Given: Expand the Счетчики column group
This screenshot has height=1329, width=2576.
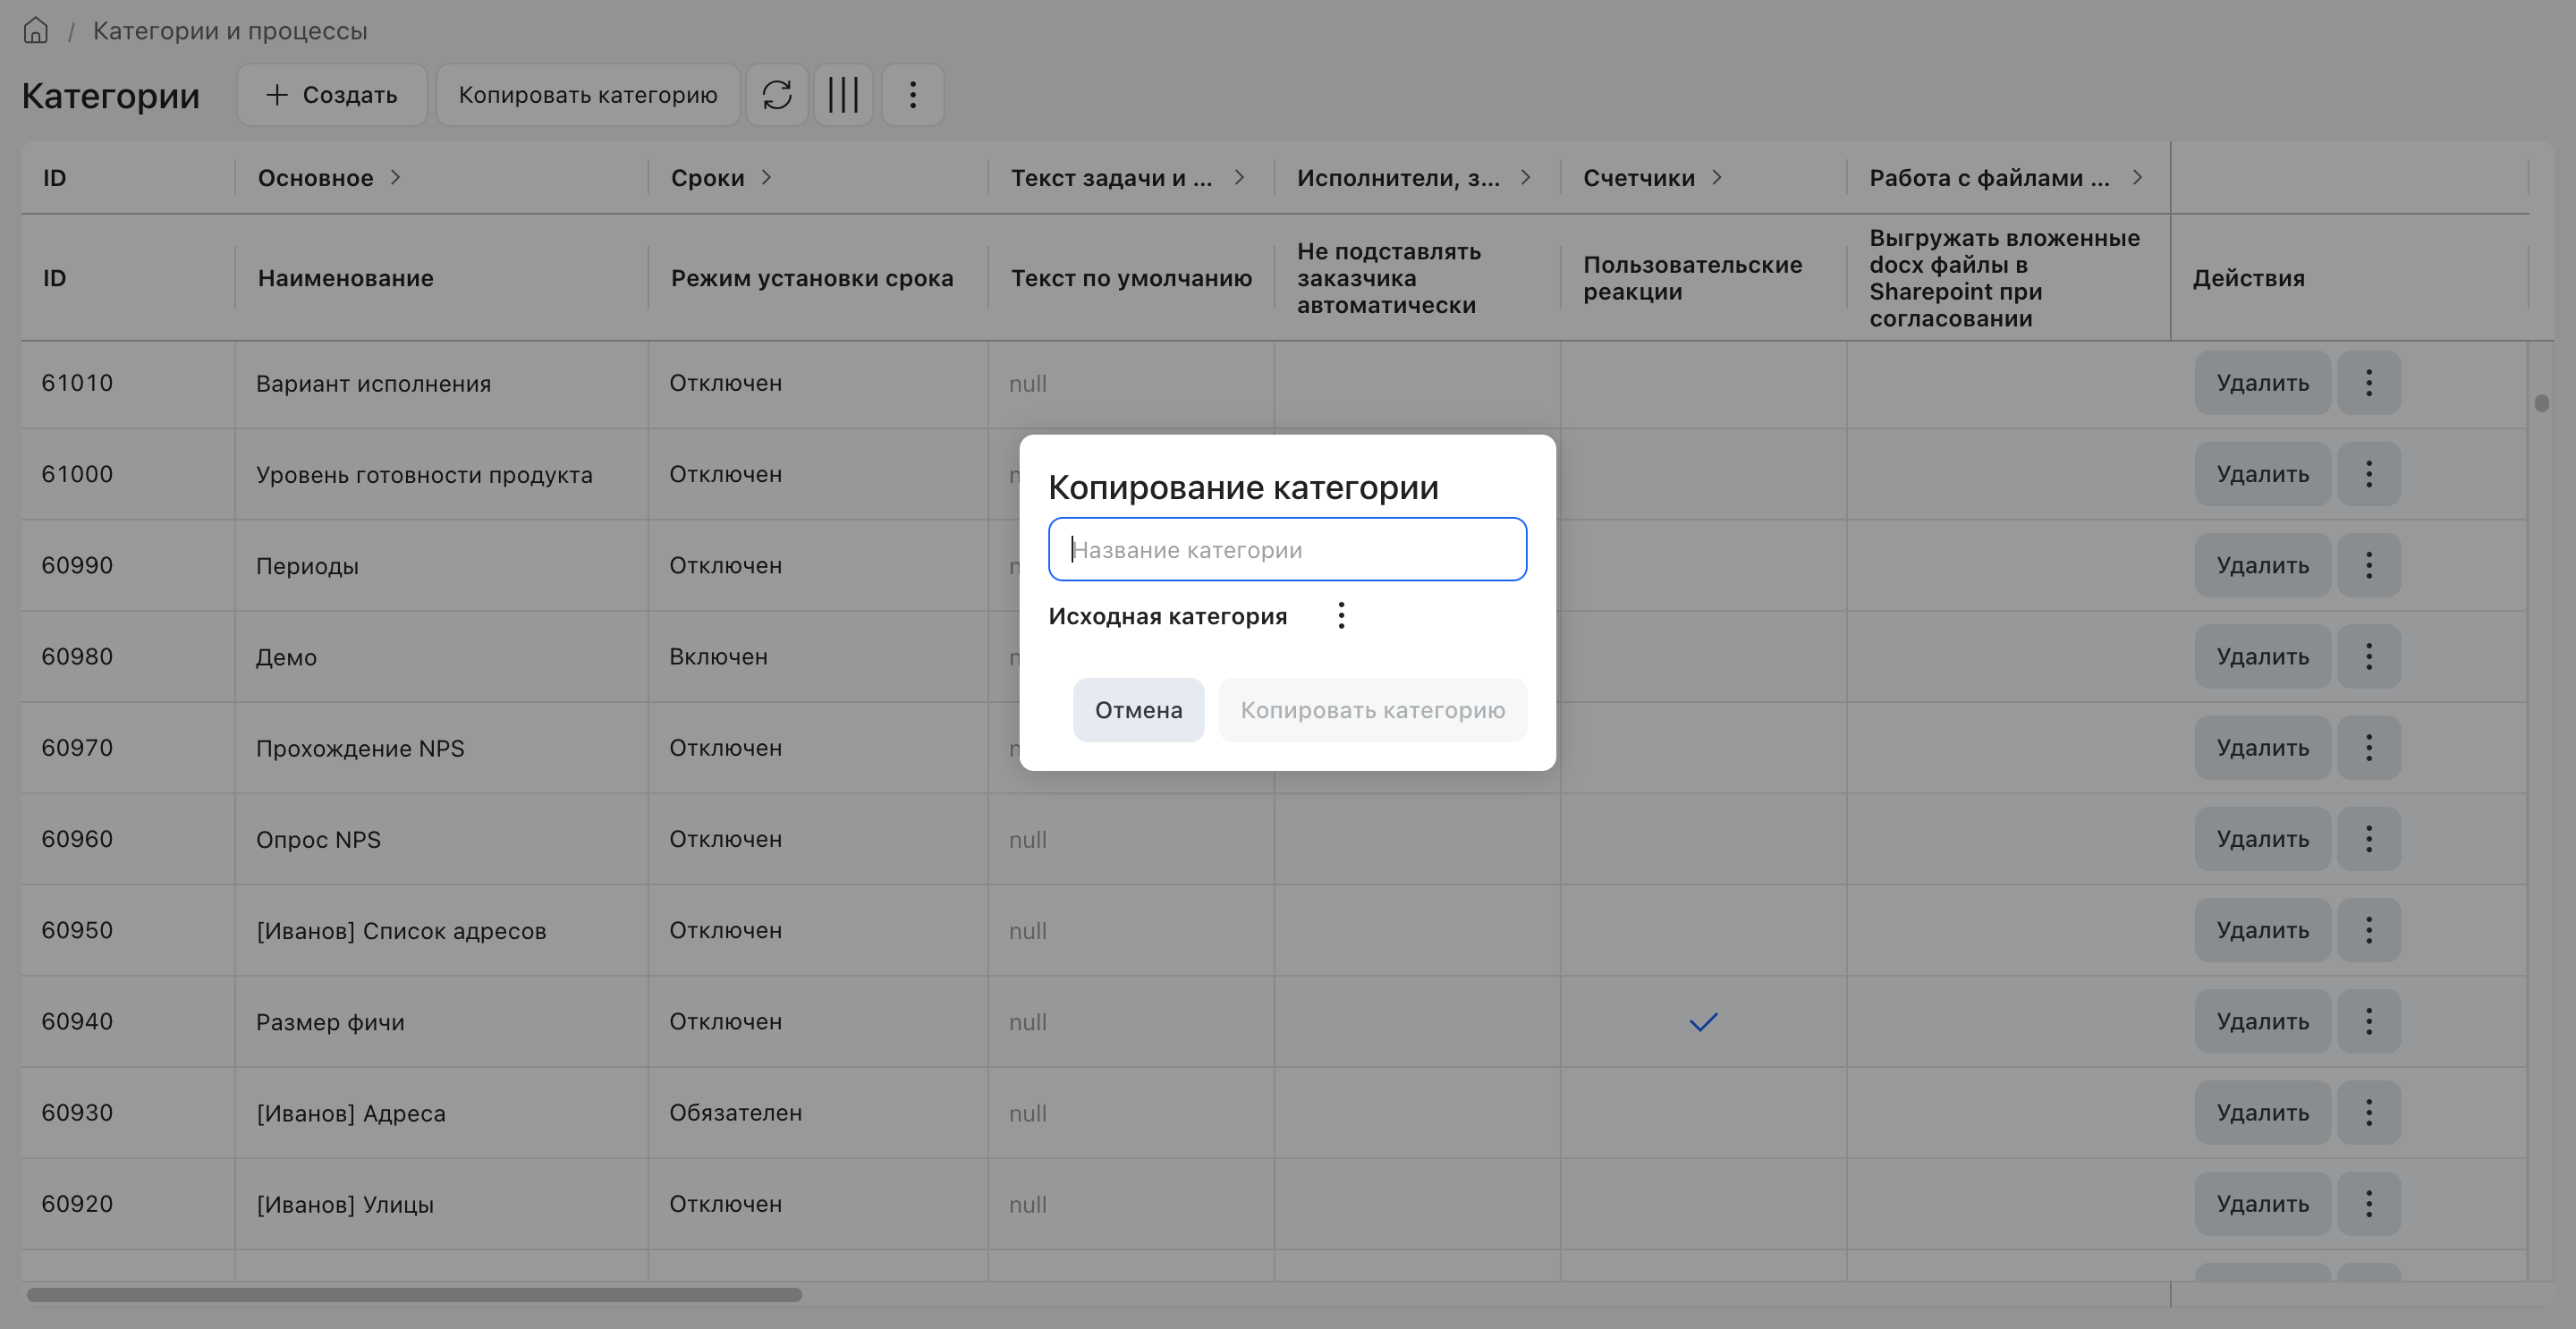Looking at the screenshot, I should (1716, 177).
